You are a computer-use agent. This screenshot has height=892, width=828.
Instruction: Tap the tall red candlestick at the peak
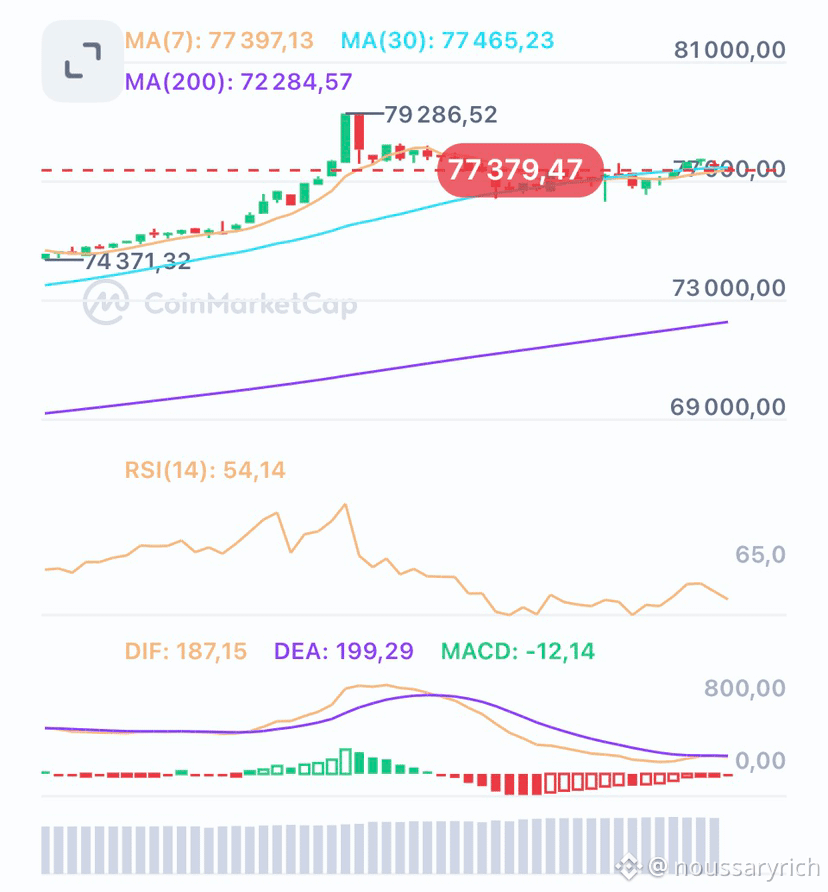(359, 134)
